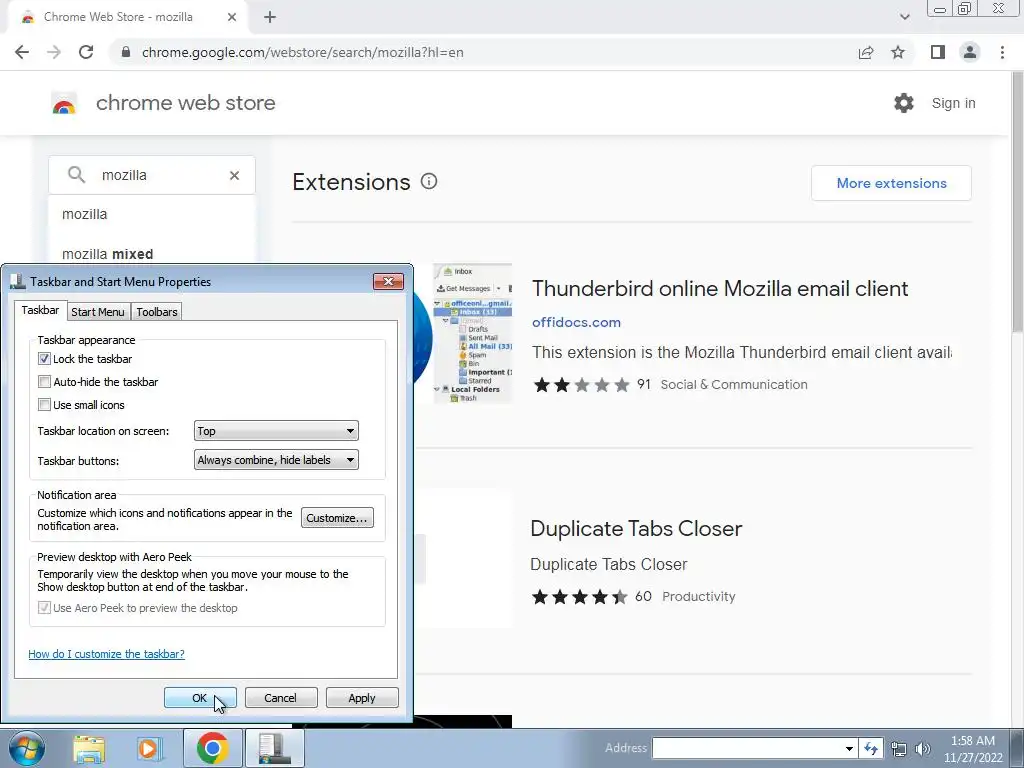
Task: Click the Address toolbar go button
Action: click(871, 748)
